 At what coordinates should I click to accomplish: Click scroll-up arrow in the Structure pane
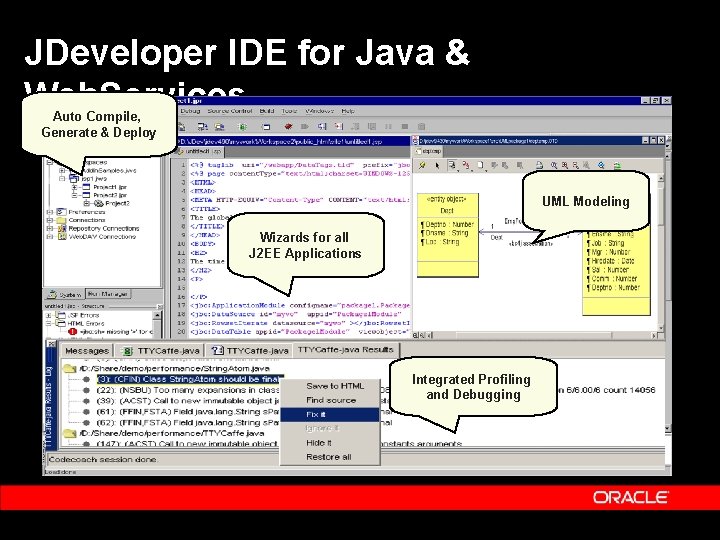(157, 315)
